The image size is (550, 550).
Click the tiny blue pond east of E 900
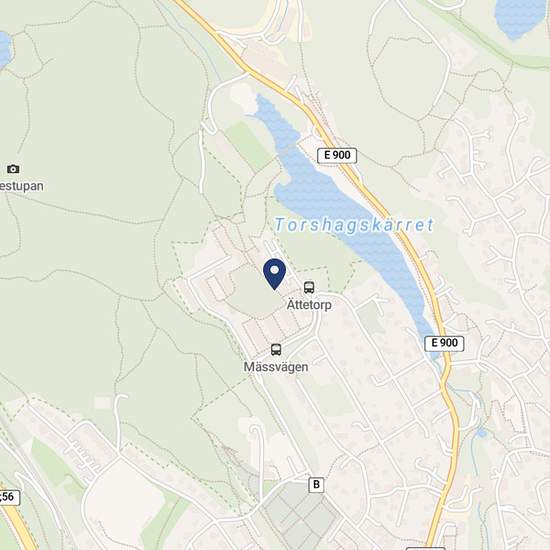coord(482,434)
